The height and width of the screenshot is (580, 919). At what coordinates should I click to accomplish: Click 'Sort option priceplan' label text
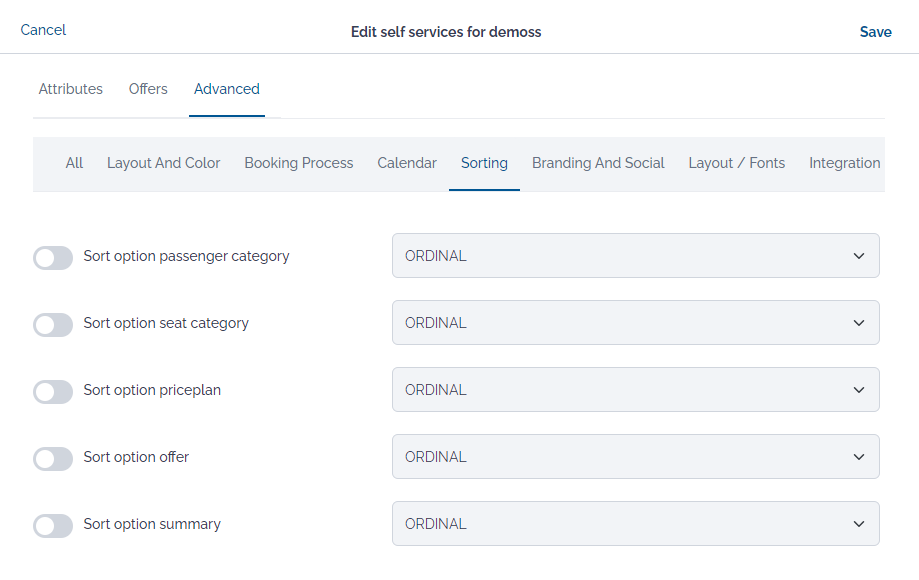[152, 390]
